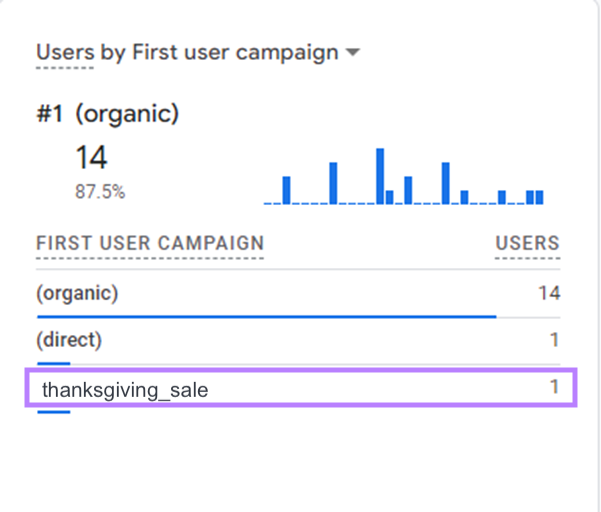This screenshot has height=512, width=601.
Task: Click the tallest bar in the sparkline chart
Action: [x=380, y=176]
